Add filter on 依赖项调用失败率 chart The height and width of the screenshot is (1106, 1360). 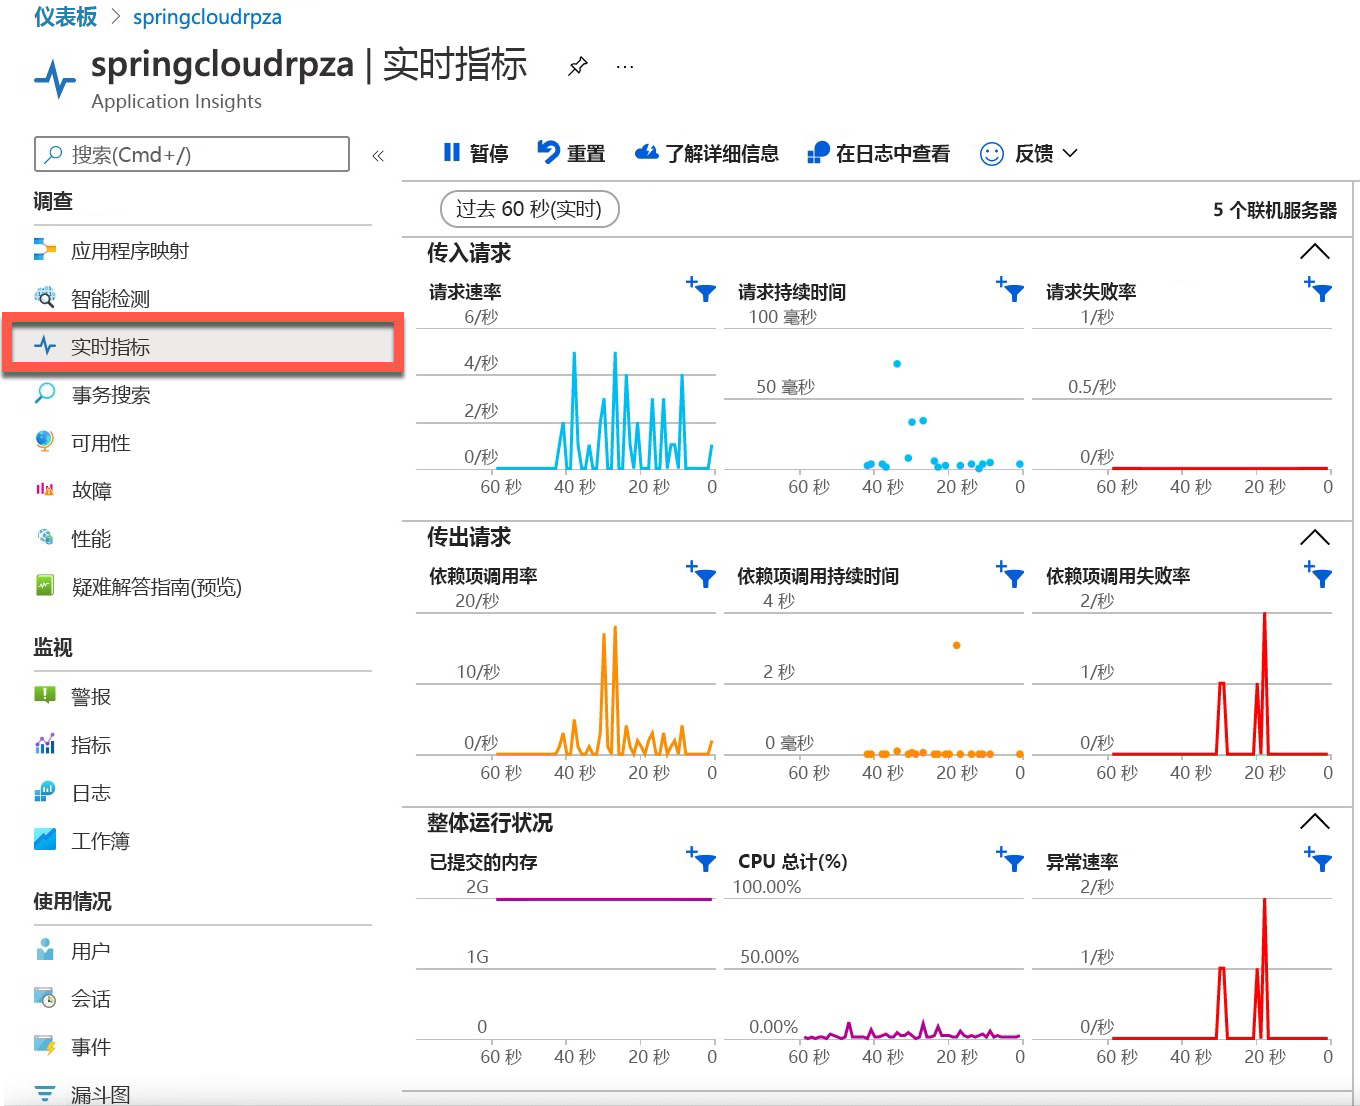point(1319,575)
